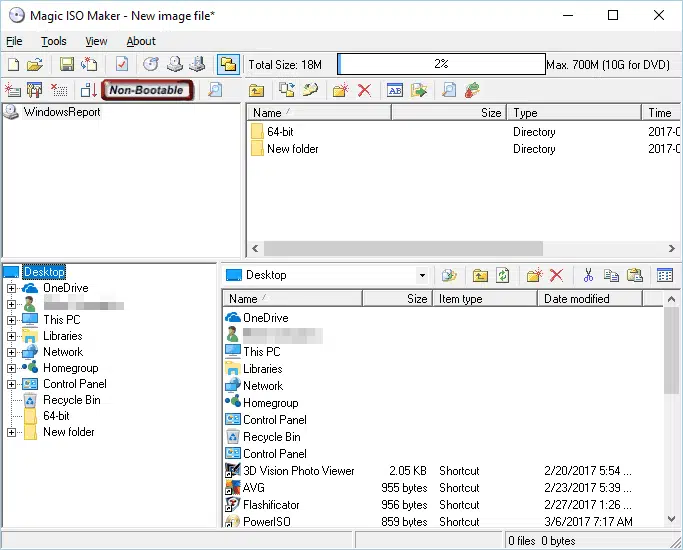Image resolution: width=683 pixels, height=550 pixels.
Task: Sort ISO list by the Time column
Action: [661, 113]
